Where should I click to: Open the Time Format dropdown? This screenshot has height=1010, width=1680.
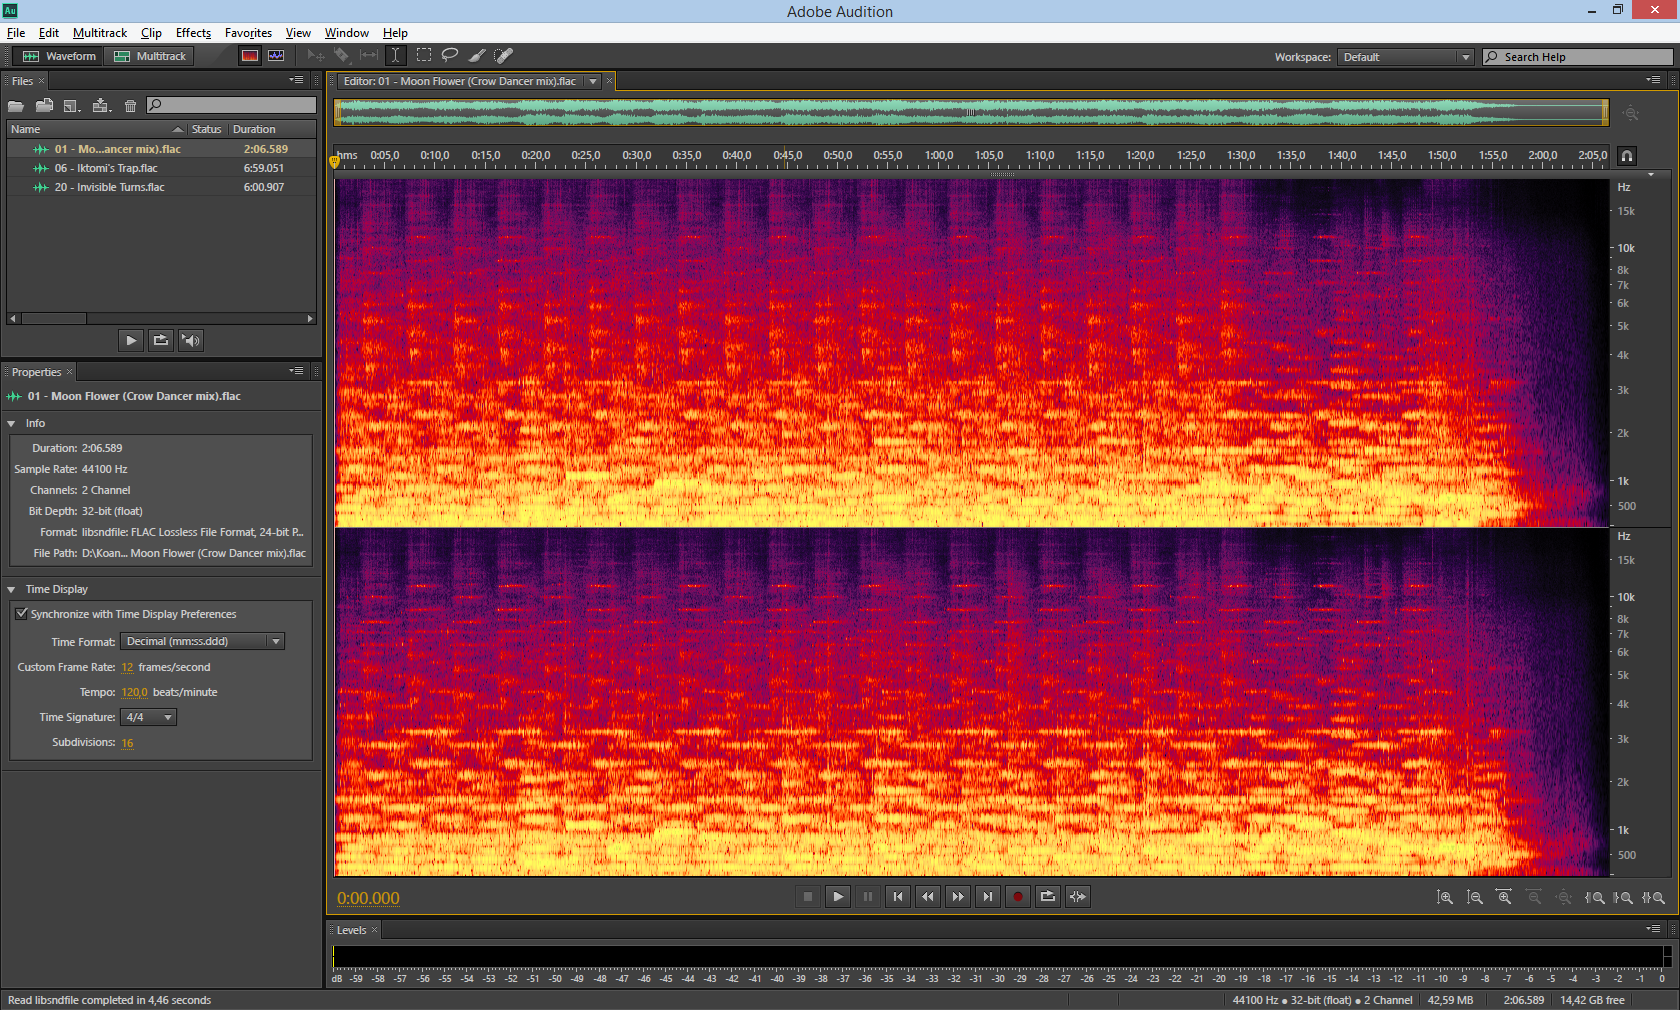click(203, 641)
